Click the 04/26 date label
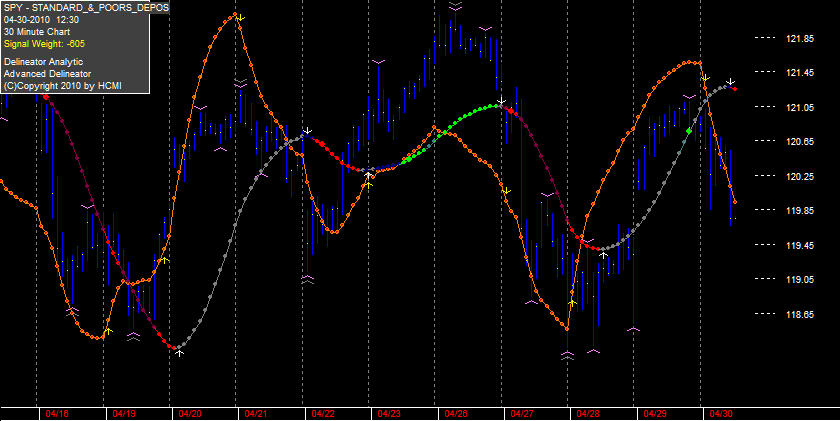This screenshot has height=421, width=840. 456,414
